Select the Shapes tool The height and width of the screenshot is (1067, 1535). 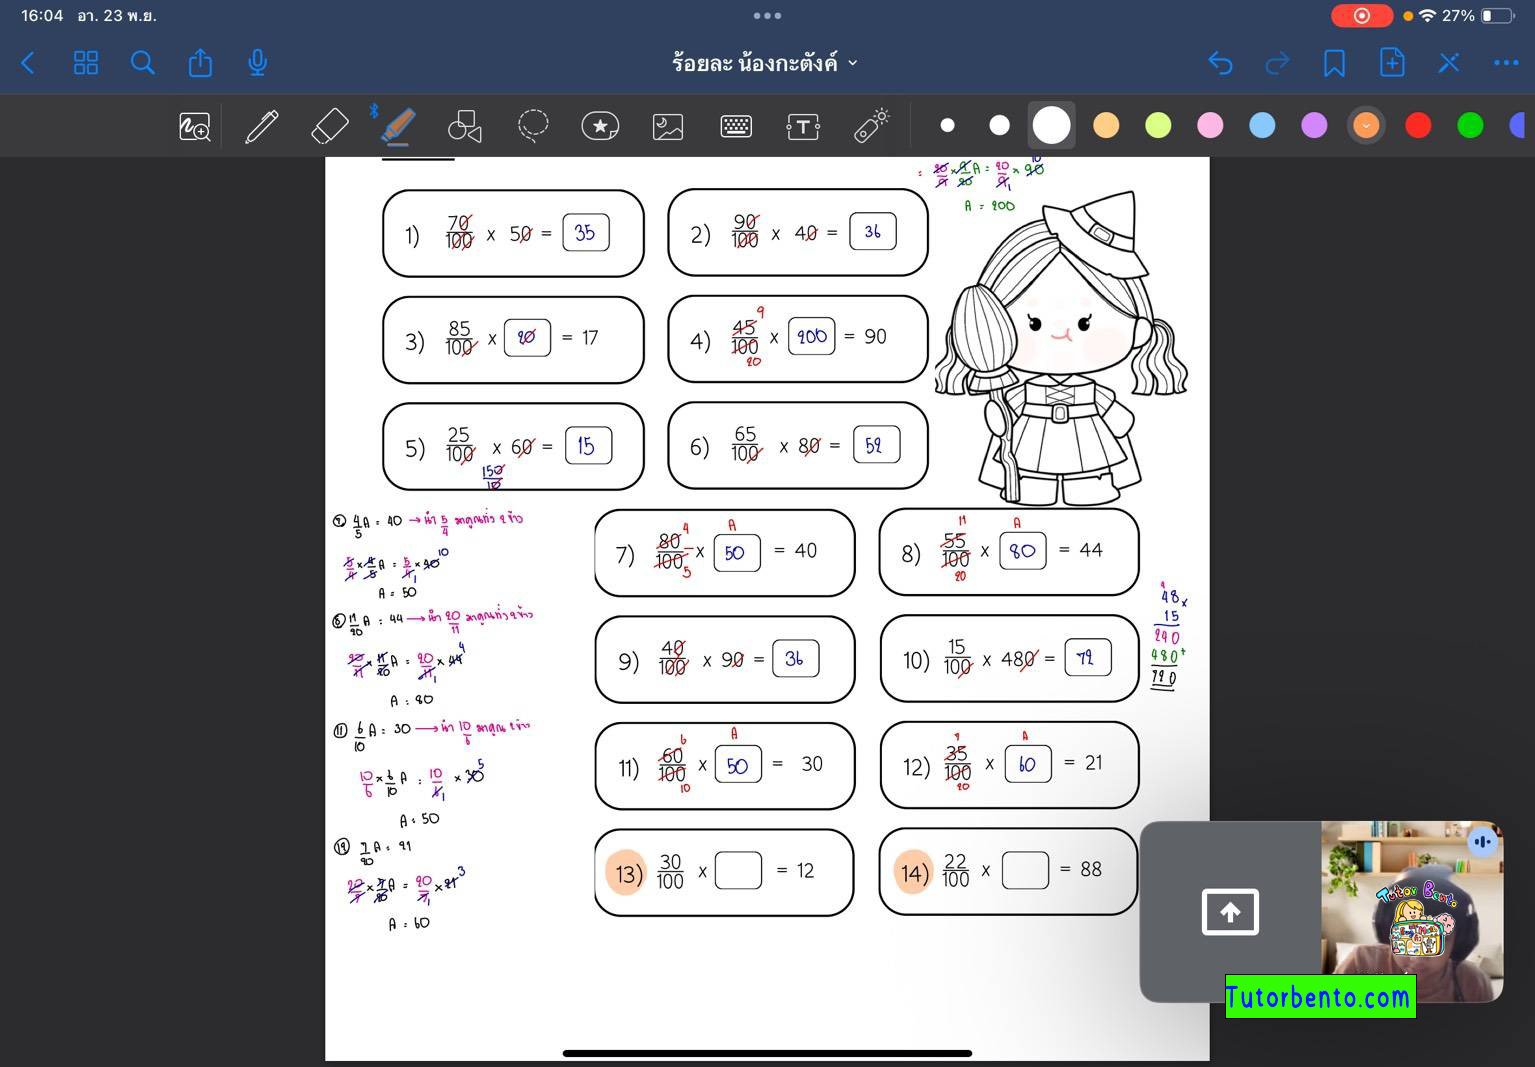[x=465, y=126]
